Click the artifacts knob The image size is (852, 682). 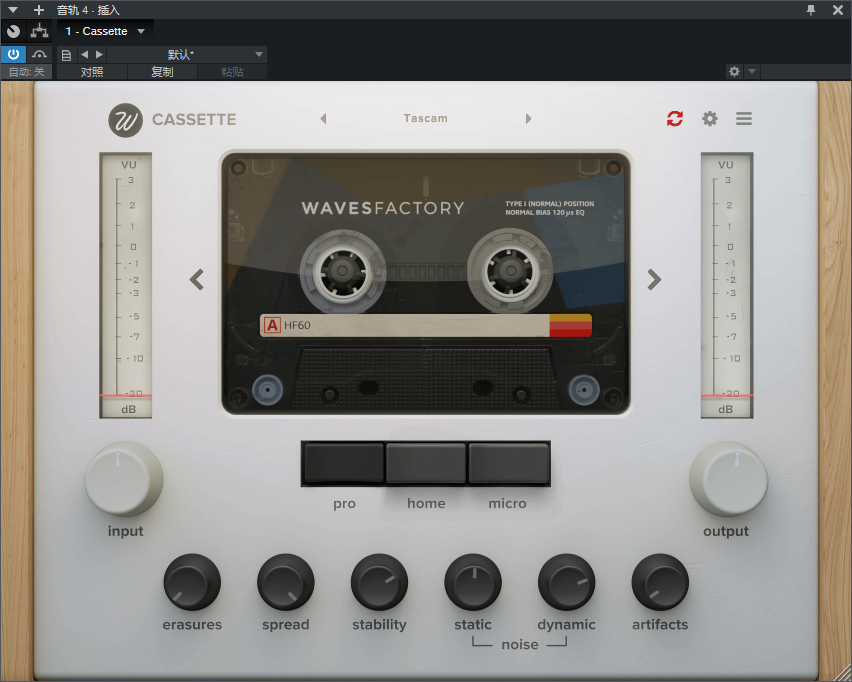pos(660,582)
